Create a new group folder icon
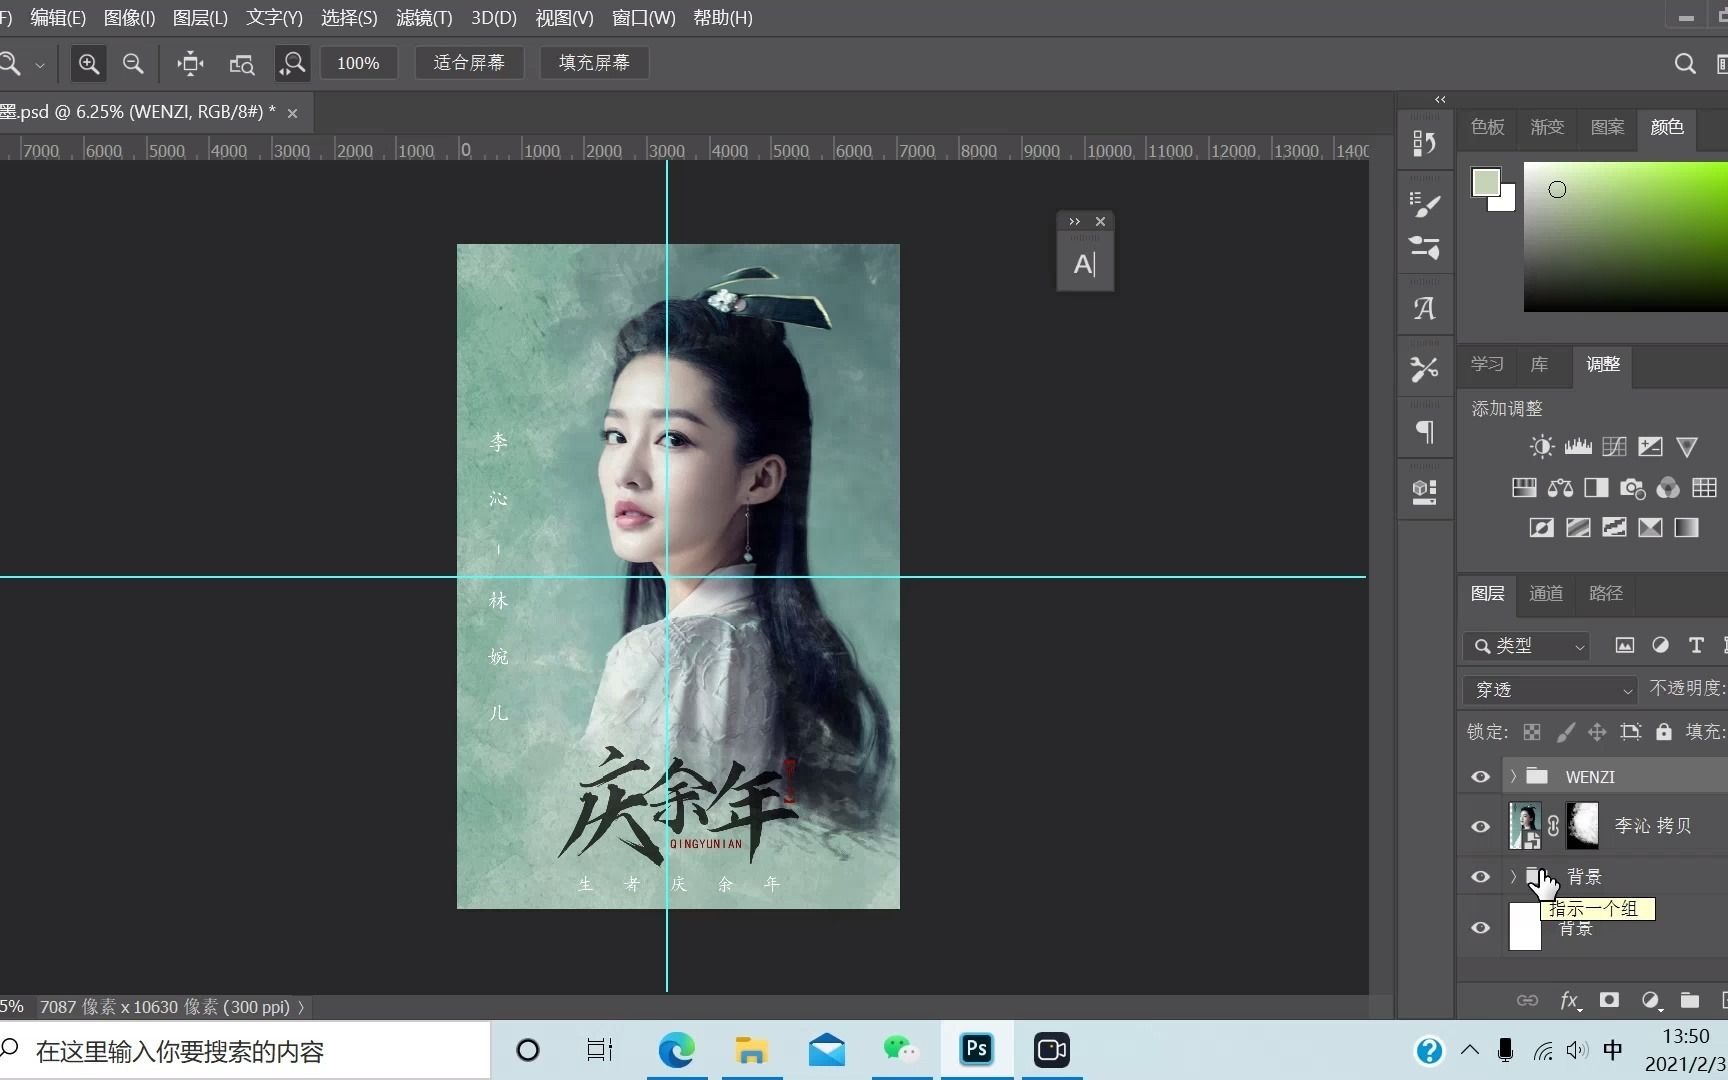Image resolution: width=1728 pixels, height=1080 pixels. tap(1690, 1000)
